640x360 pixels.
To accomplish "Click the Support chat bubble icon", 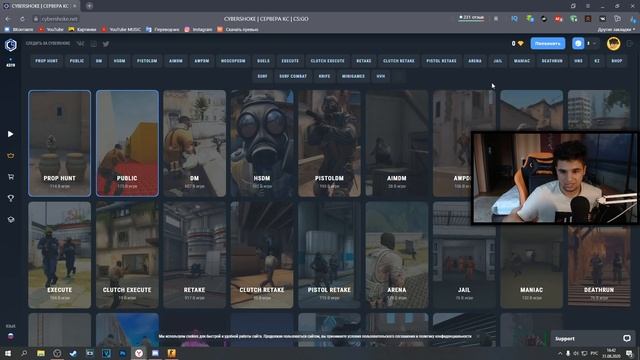I will (x=627, y=338).
